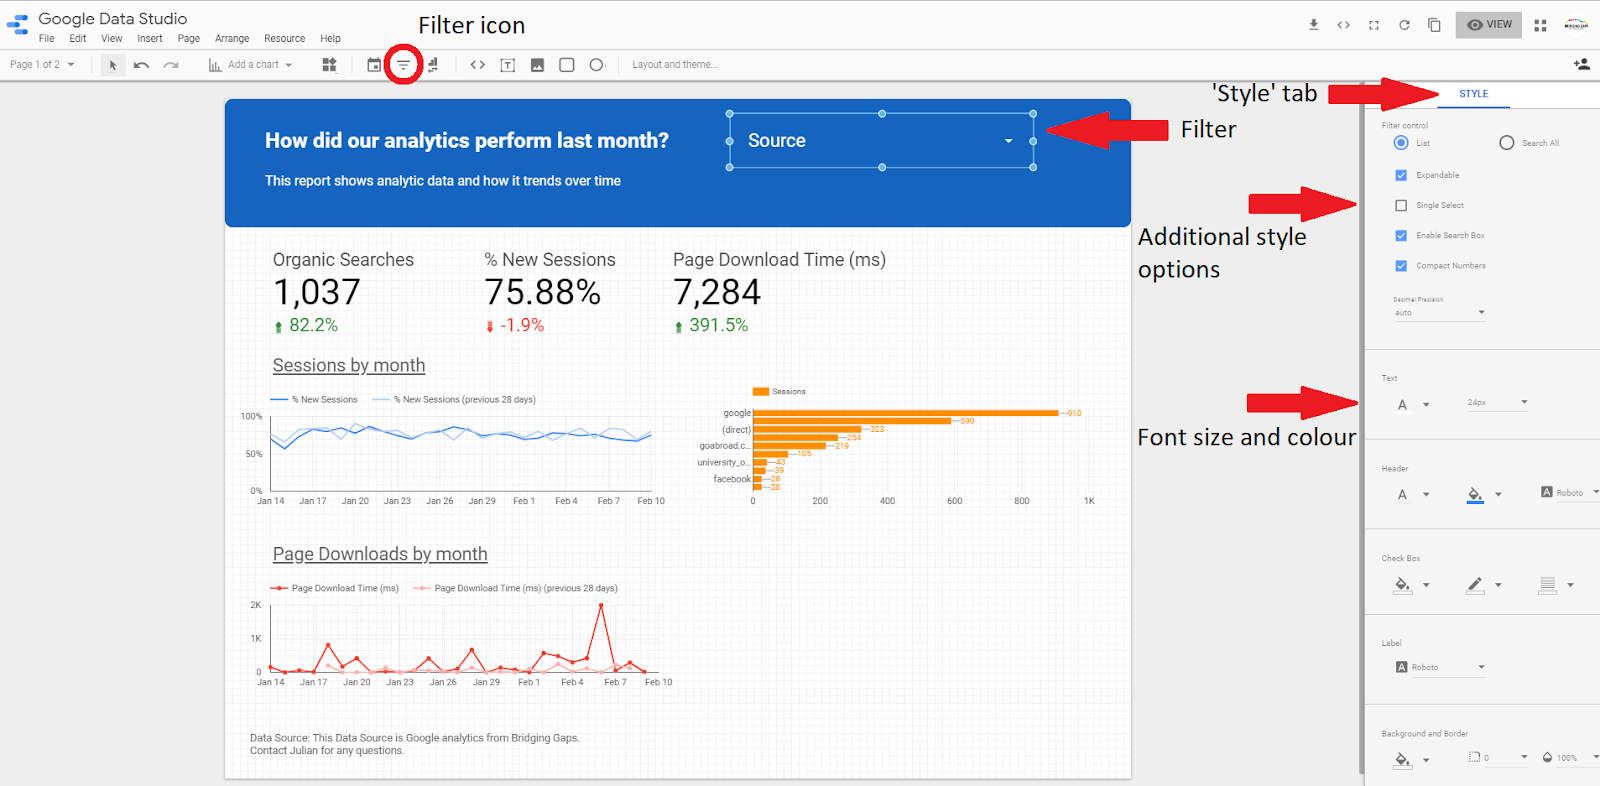Screen dimensions: 1600x786
Task: Make a copy of this report
Action: [1434, 25]
